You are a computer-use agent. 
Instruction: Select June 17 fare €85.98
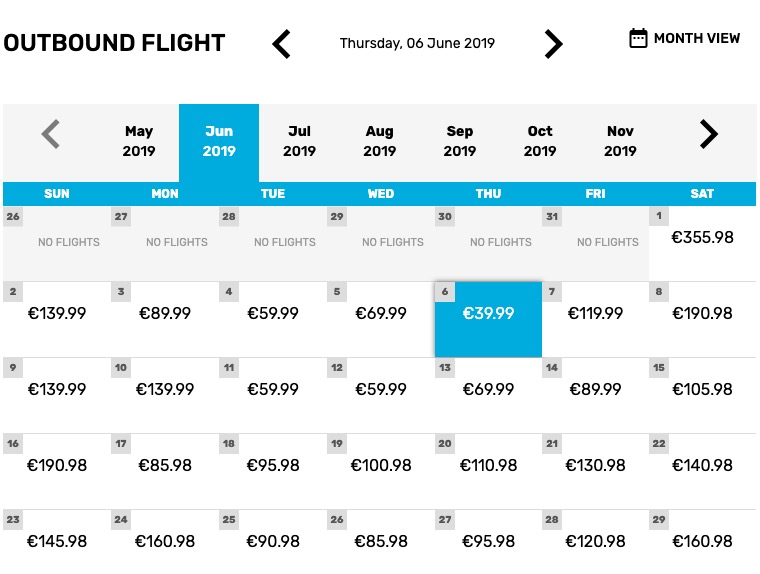pos(165,471)
